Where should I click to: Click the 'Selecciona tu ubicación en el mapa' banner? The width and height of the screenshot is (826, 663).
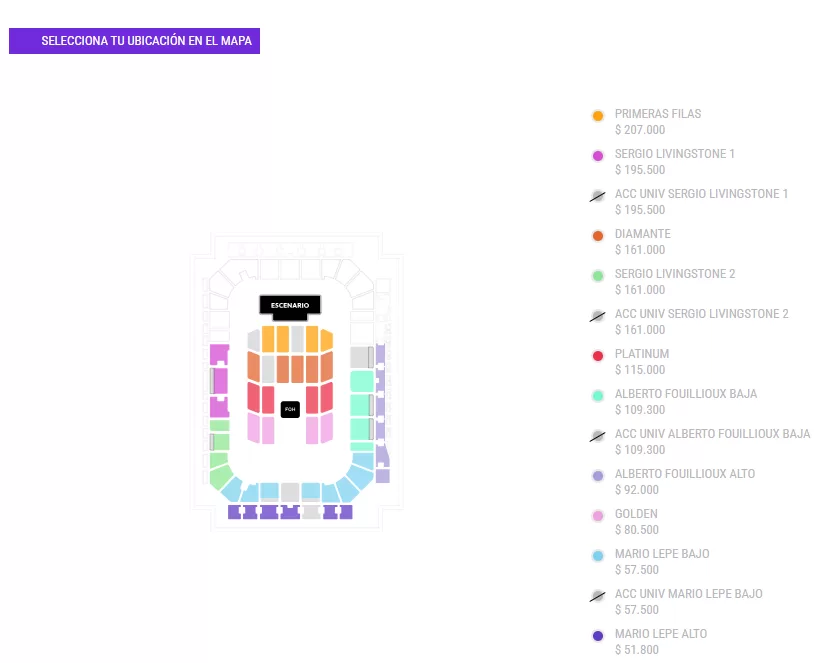click(134, 41)
